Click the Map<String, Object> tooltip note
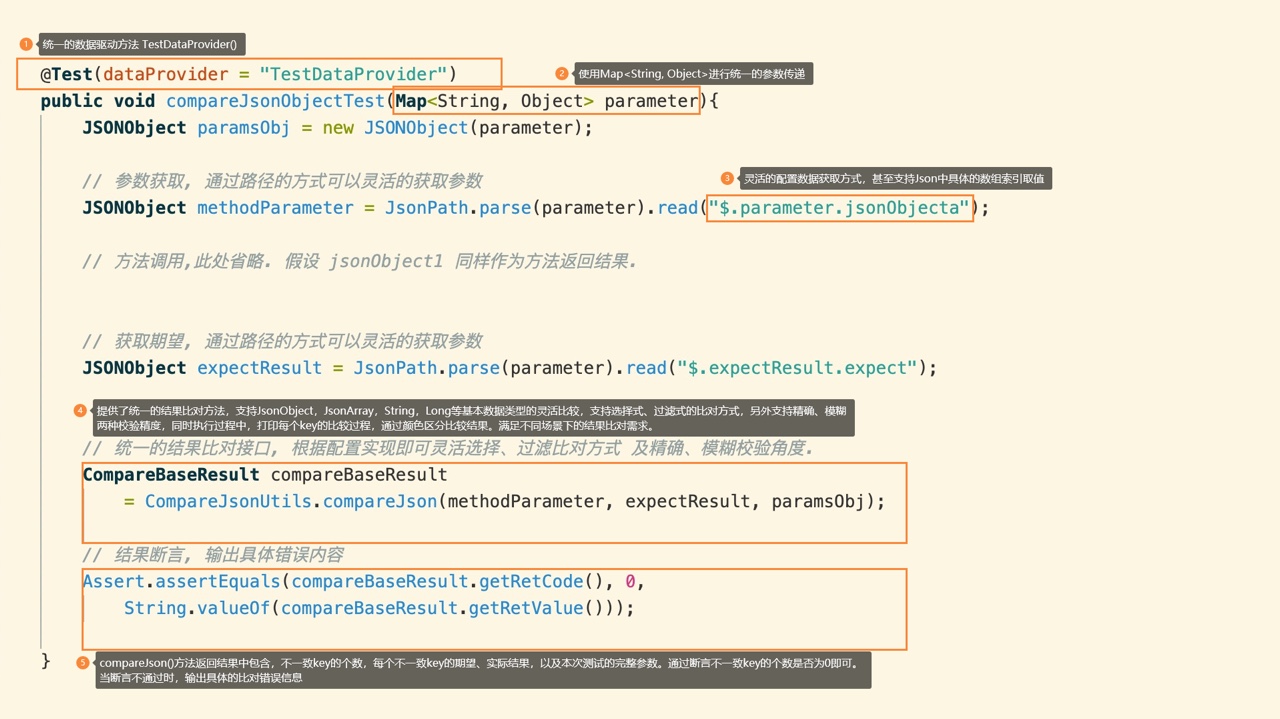 pyautogui.click(x=693, y=74)
